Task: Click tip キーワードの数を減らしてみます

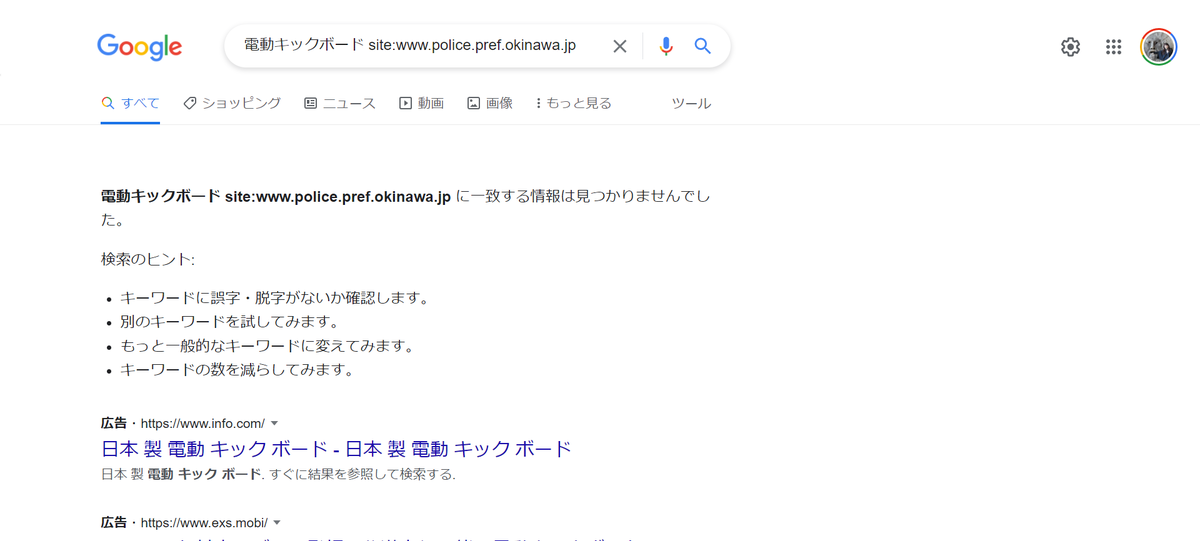Action: (x=237, y=370)
